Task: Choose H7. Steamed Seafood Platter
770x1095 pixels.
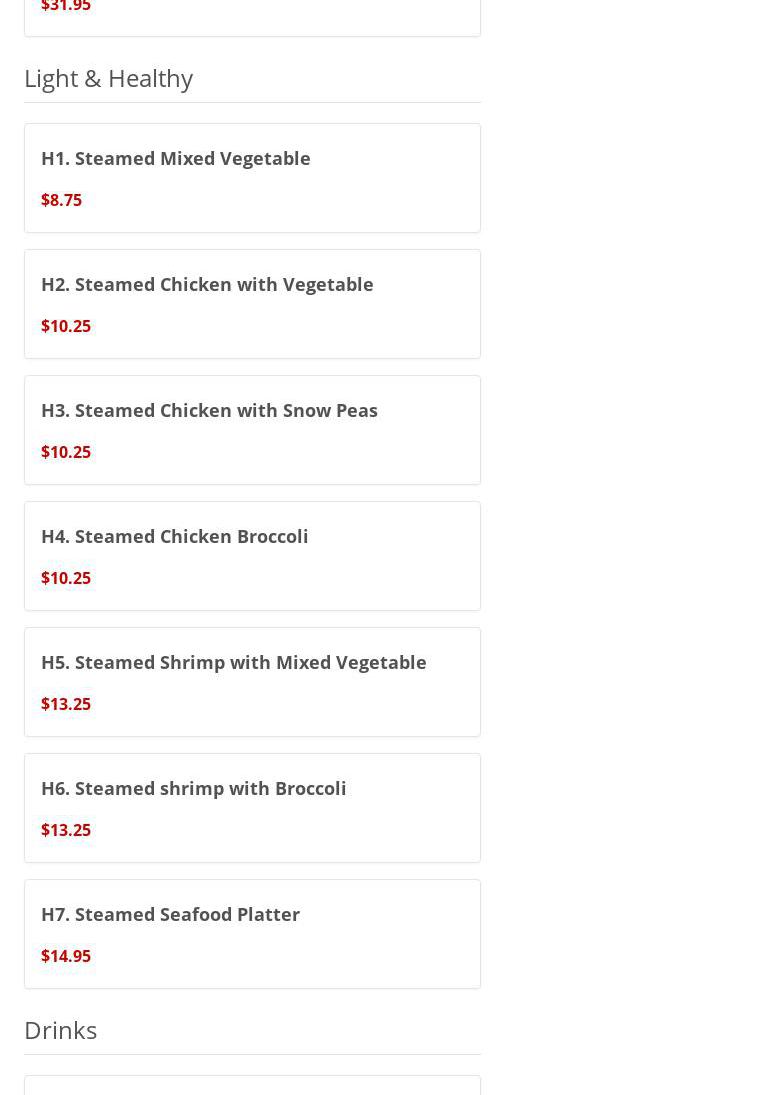Action: pyautogui.click(x=171, y=914)
